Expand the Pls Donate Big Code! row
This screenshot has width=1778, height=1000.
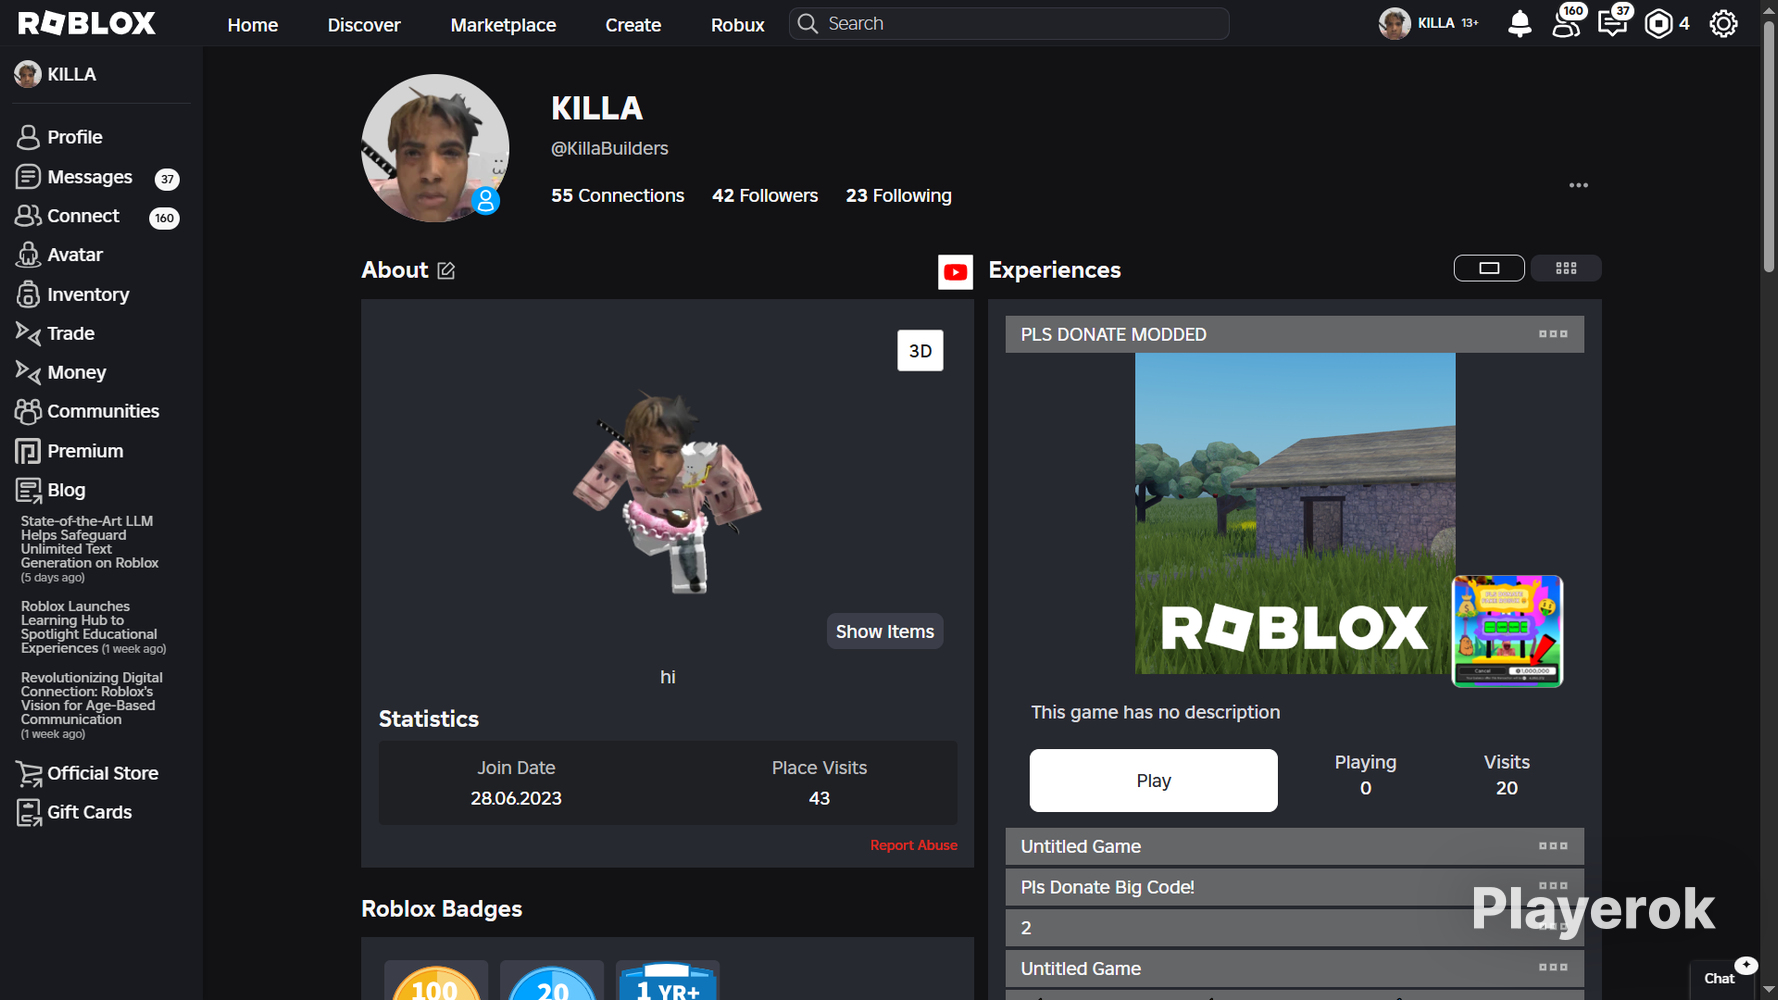(x=1294, y=887)
